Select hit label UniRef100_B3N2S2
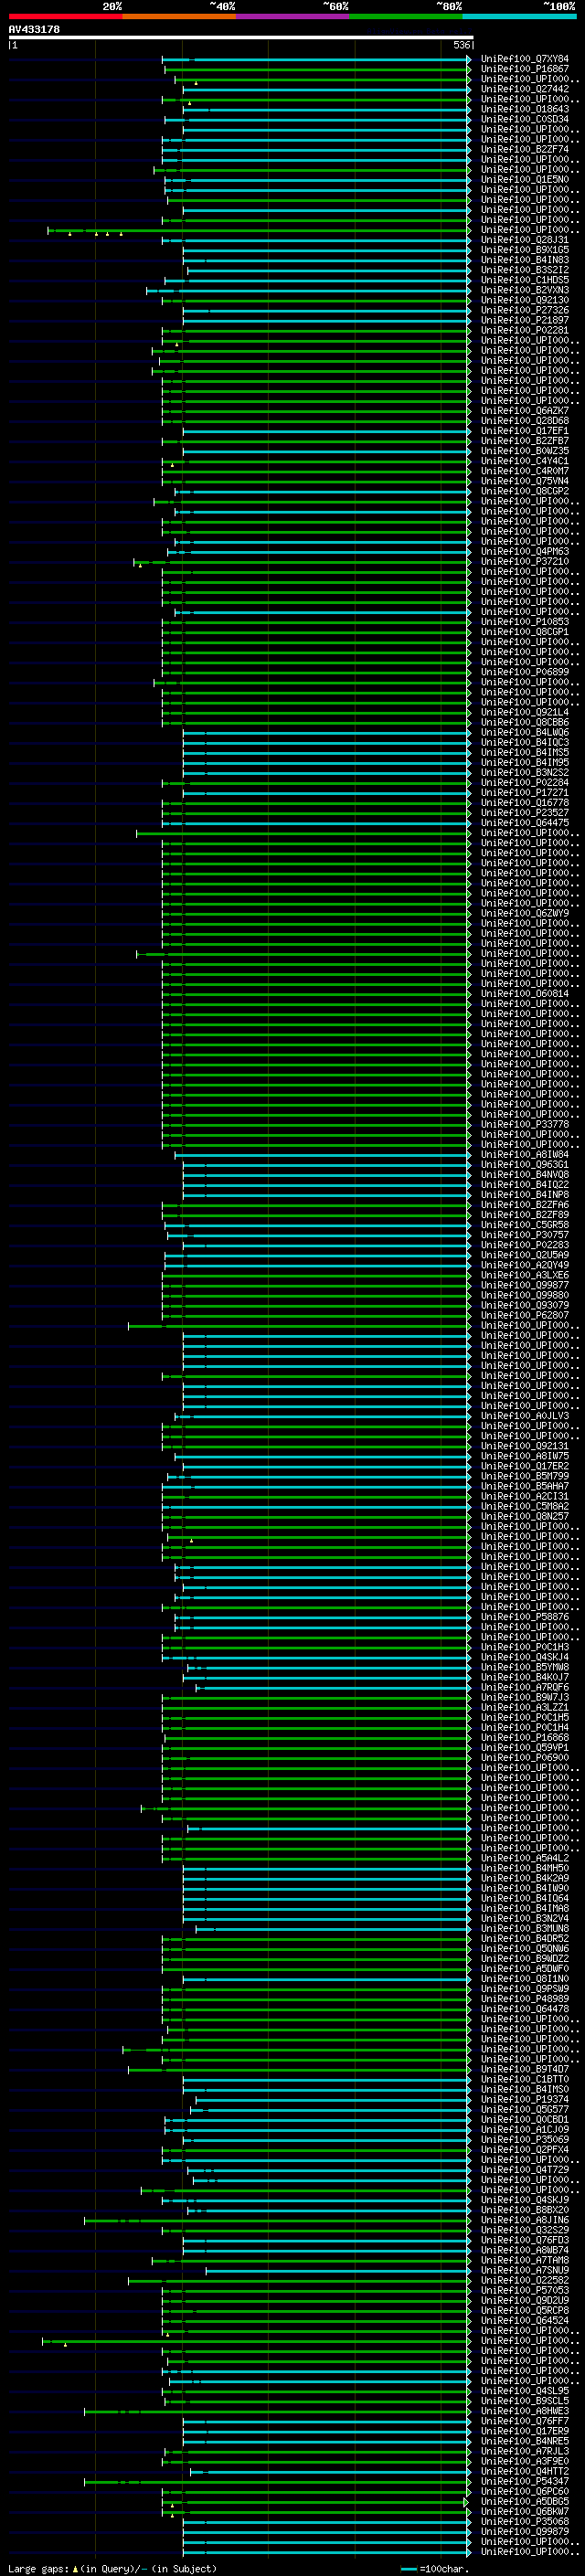 (x=525, y=773)
